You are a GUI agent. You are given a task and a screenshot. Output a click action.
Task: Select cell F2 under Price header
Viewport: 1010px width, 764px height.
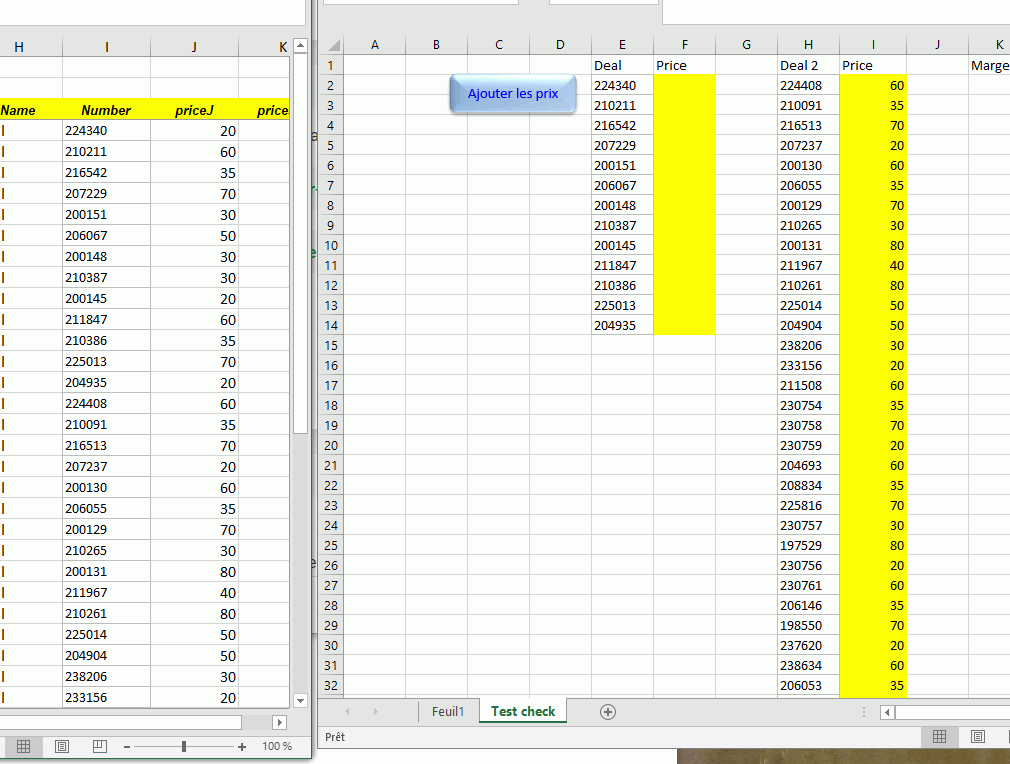[684, 86]
